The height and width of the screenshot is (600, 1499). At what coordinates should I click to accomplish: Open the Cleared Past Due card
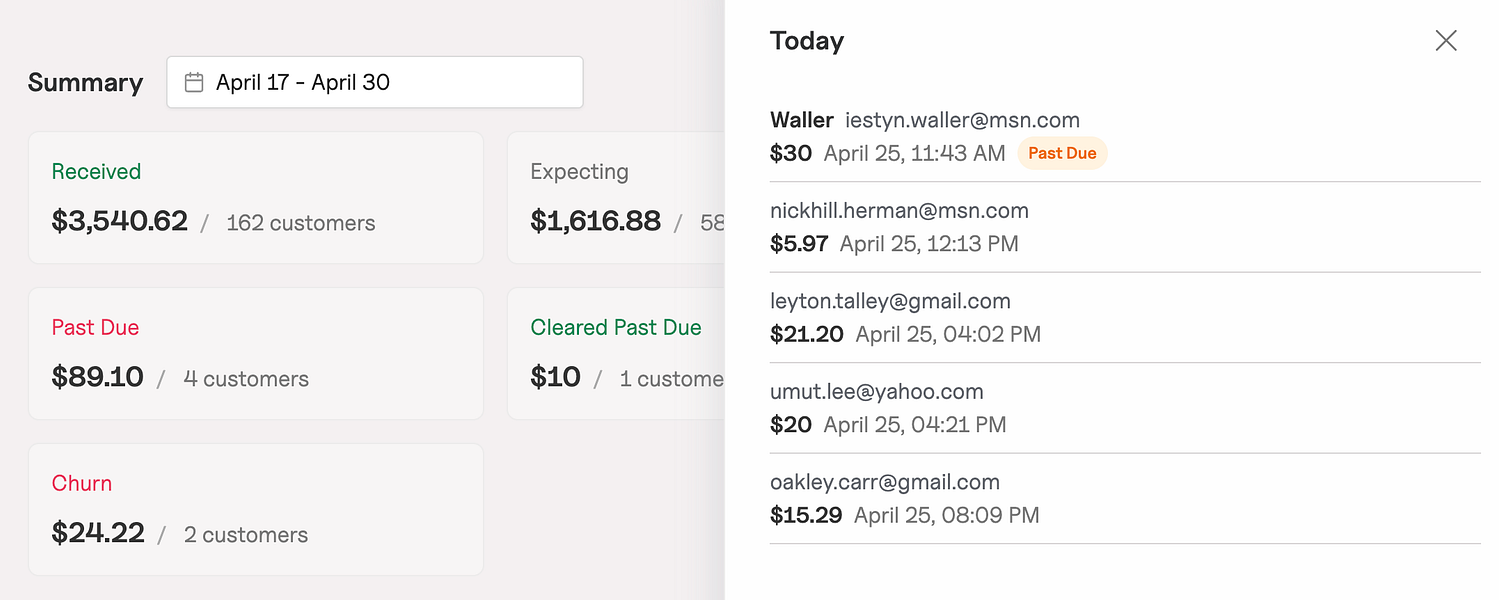pyautogui.click(x=615, y=354)
